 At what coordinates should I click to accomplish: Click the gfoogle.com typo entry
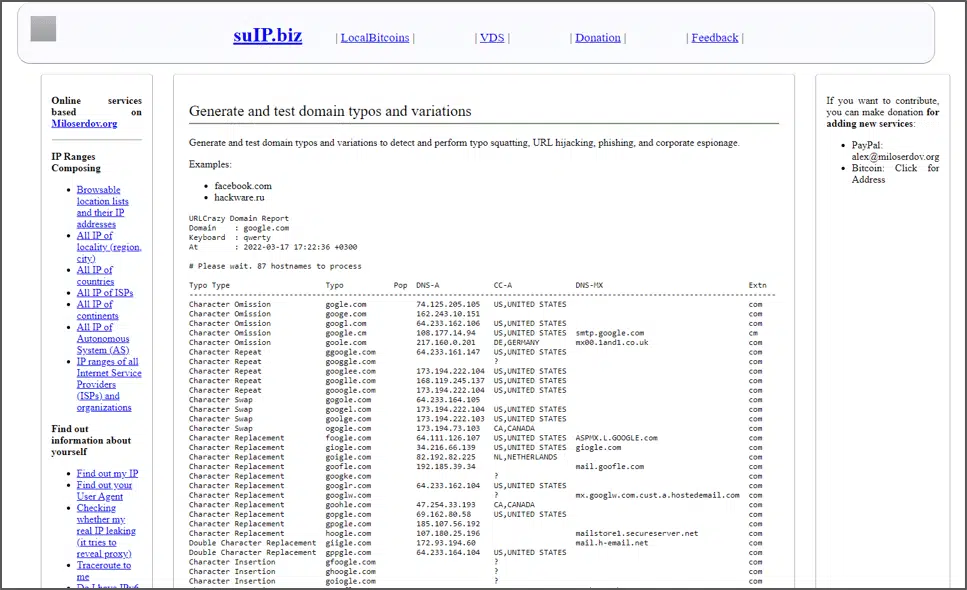click(350, 562)
